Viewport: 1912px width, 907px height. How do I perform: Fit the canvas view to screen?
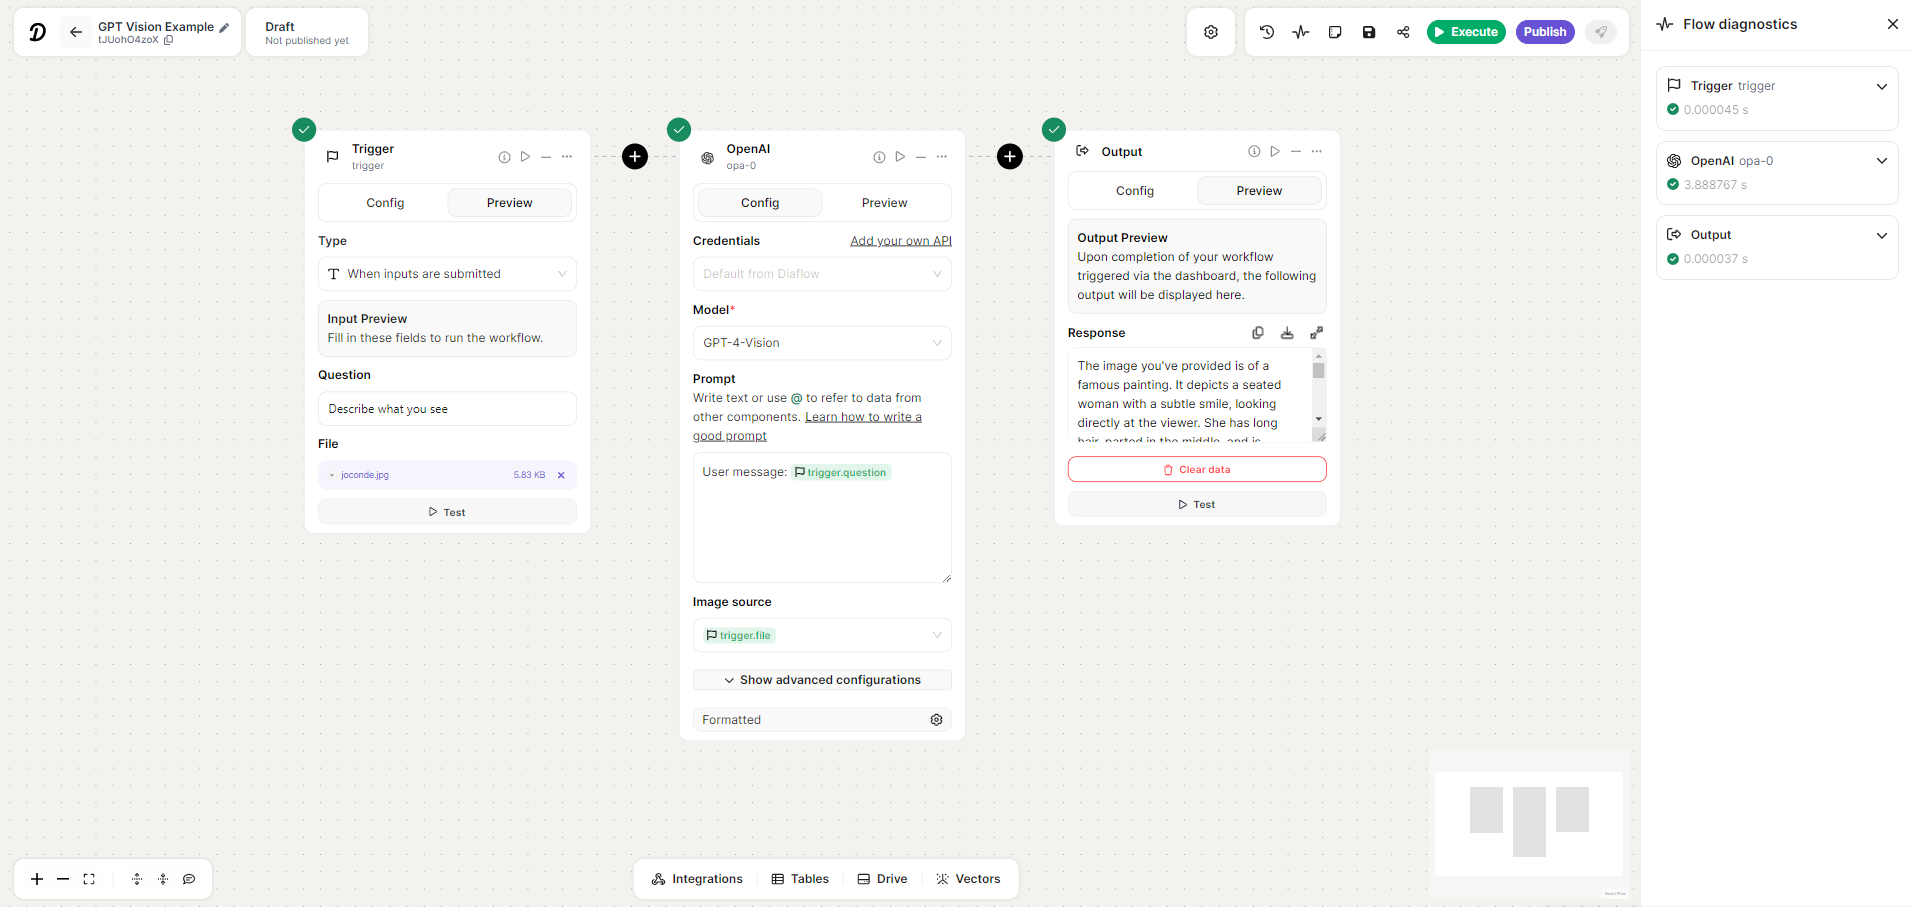point(89,879)
